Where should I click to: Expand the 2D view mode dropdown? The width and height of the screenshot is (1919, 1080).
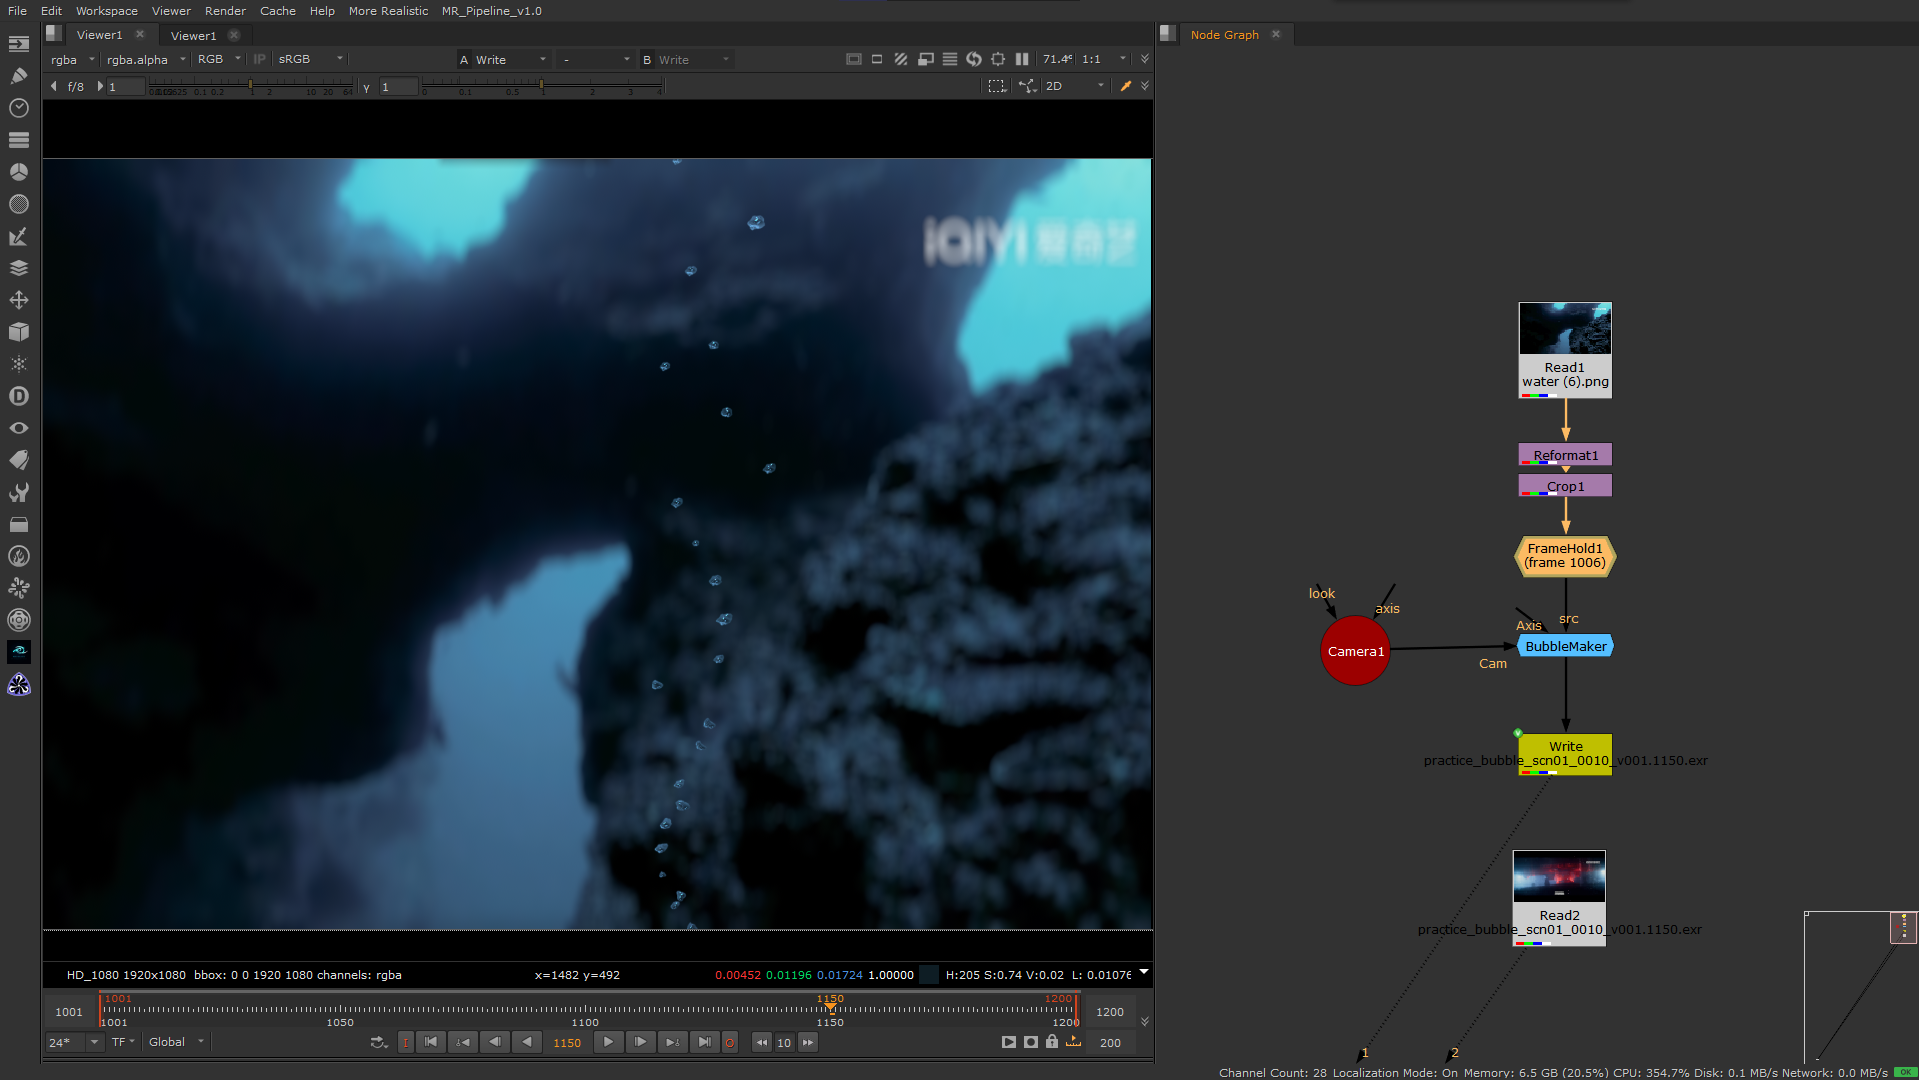1075,86
